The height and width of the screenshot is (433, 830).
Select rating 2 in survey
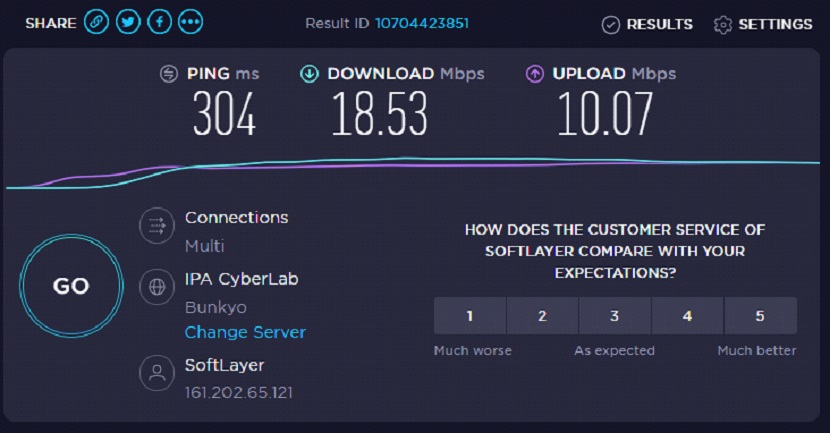[x=542, y=316]
